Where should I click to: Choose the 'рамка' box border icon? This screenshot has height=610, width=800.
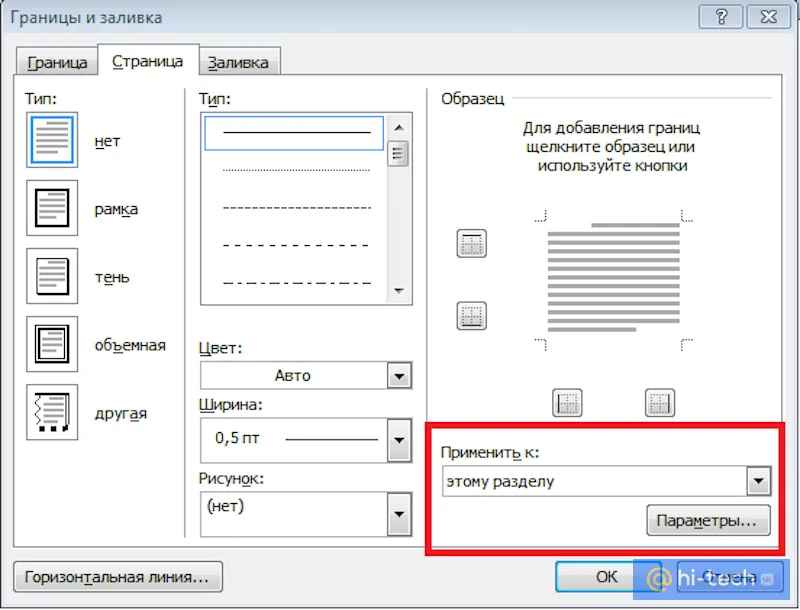click(52, 208)
